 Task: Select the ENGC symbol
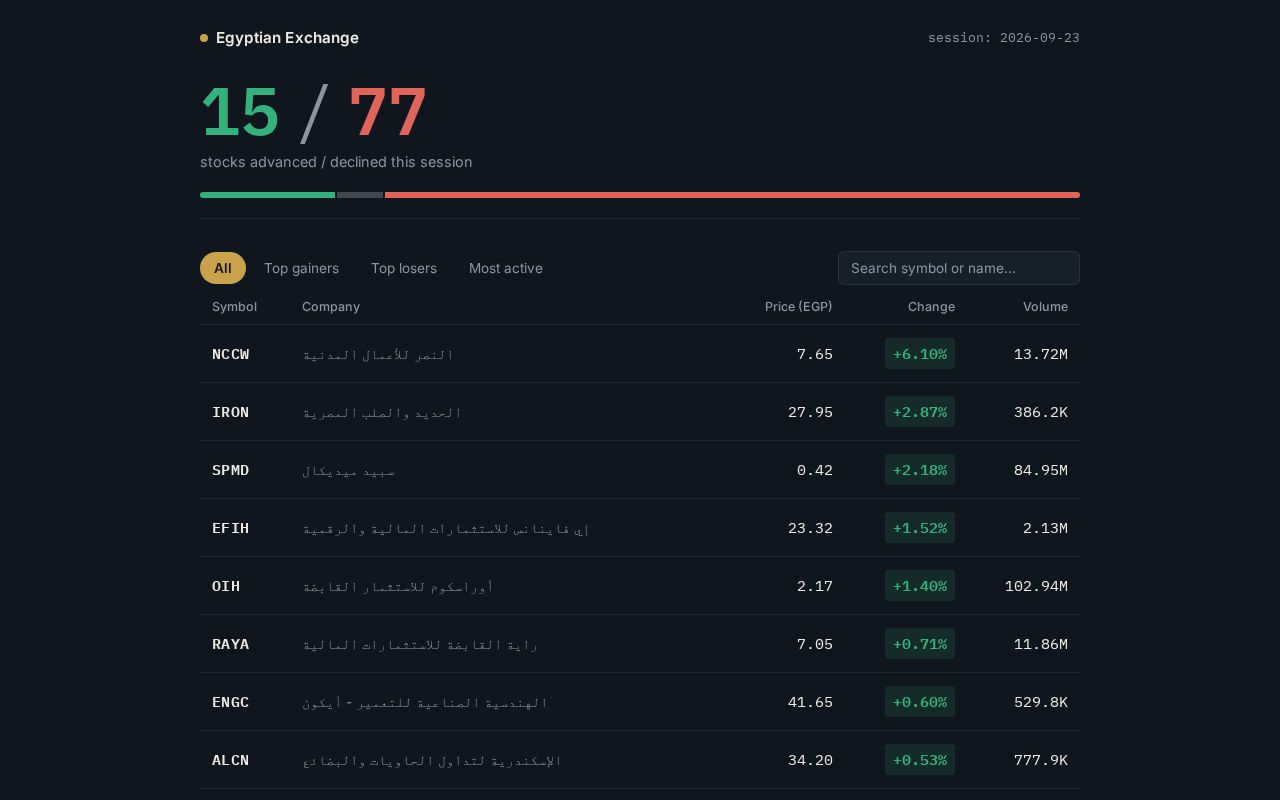pos(231,702)
